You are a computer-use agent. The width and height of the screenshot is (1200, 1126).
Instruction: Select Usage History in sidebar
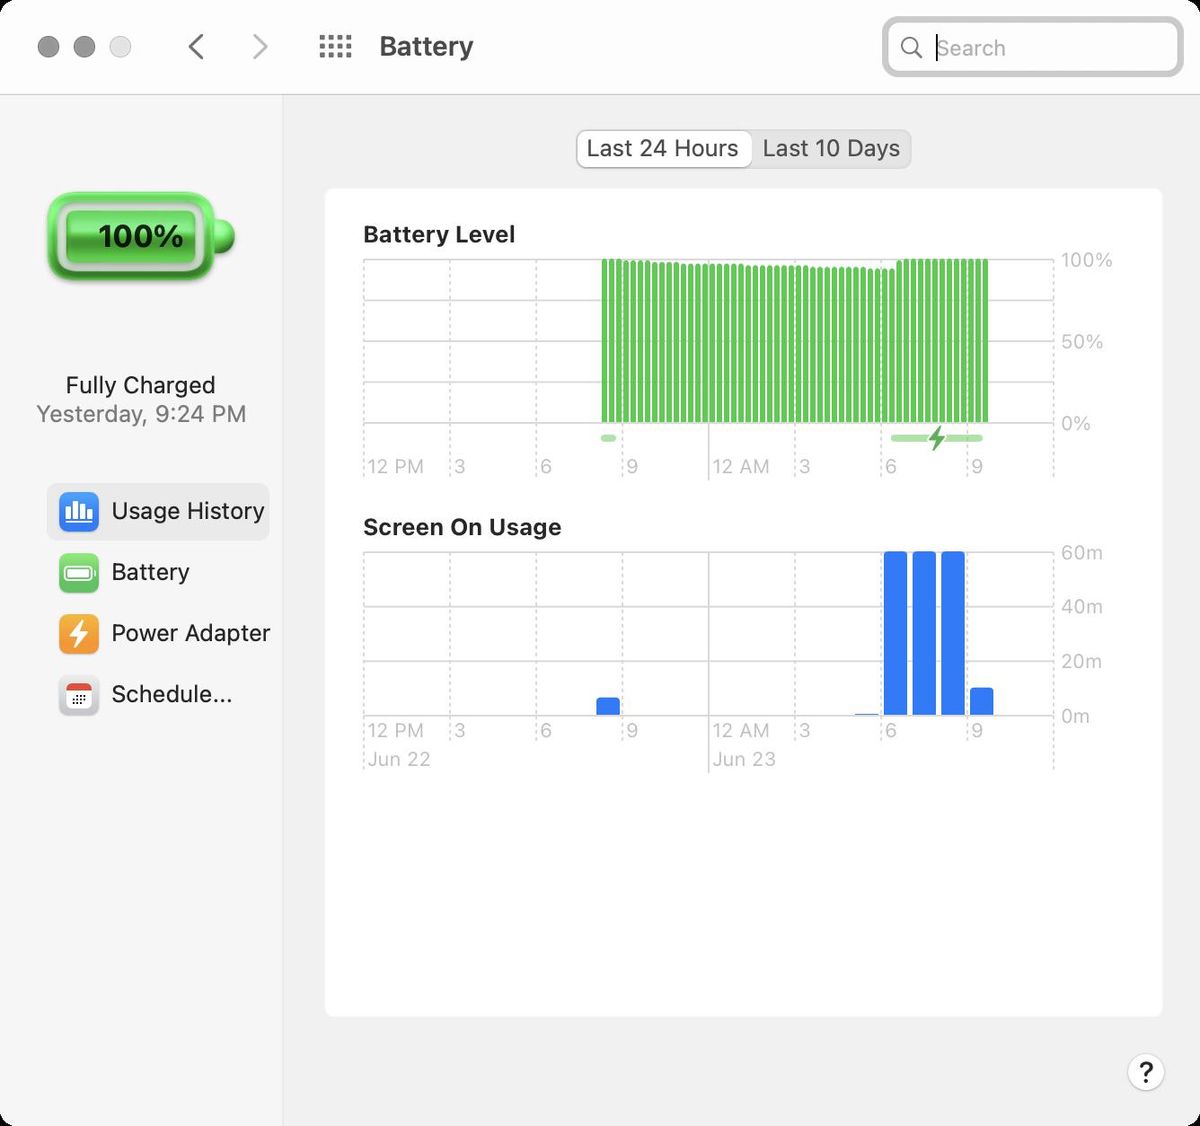(x=158, y=512)
